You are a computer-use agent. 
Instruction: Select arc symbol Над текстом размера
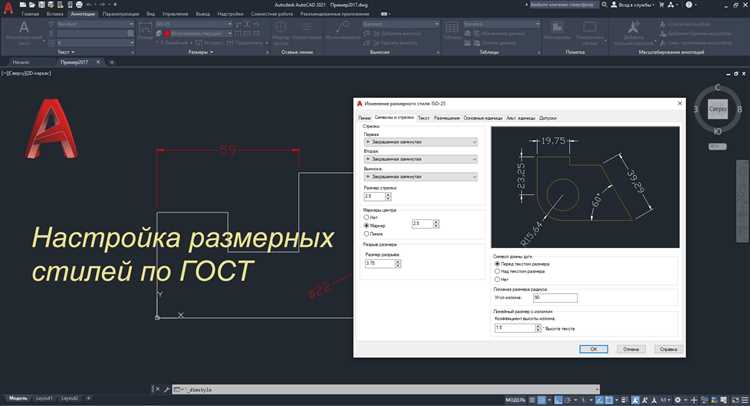point(497,271)
